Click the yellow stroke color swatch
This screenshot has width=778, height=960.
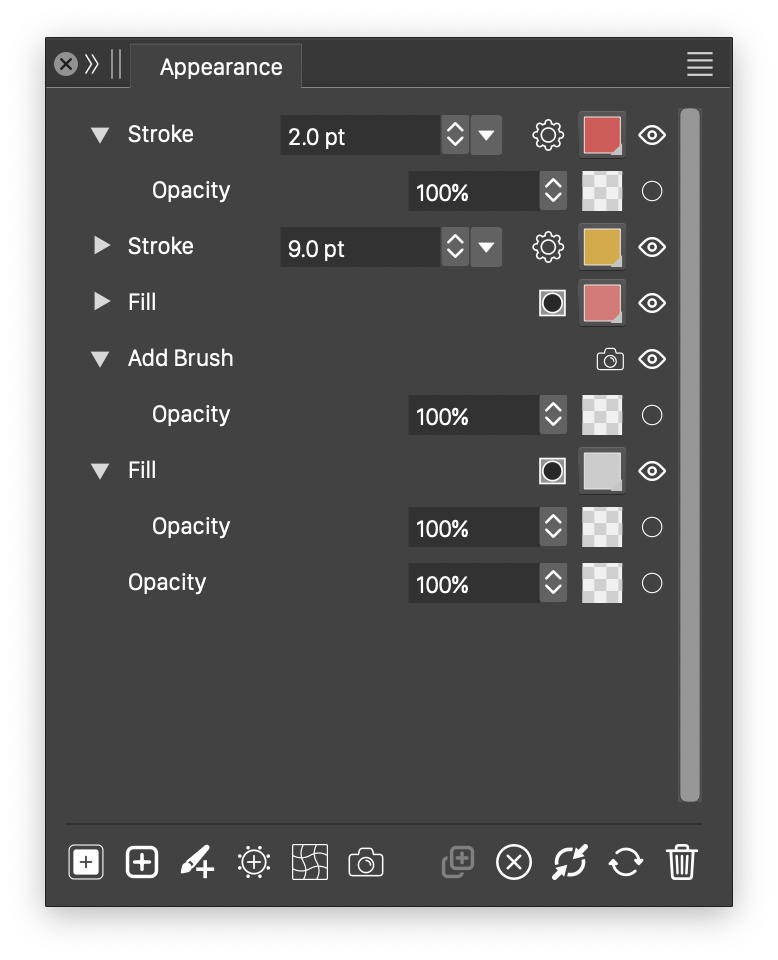coord(602,247)
